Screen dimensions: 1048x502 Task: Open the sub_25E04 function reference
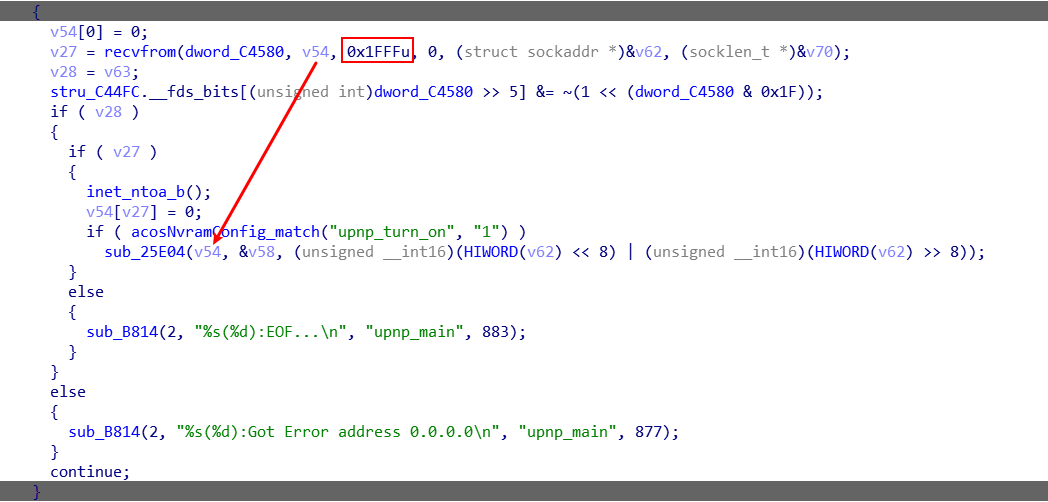pos(144,252)
